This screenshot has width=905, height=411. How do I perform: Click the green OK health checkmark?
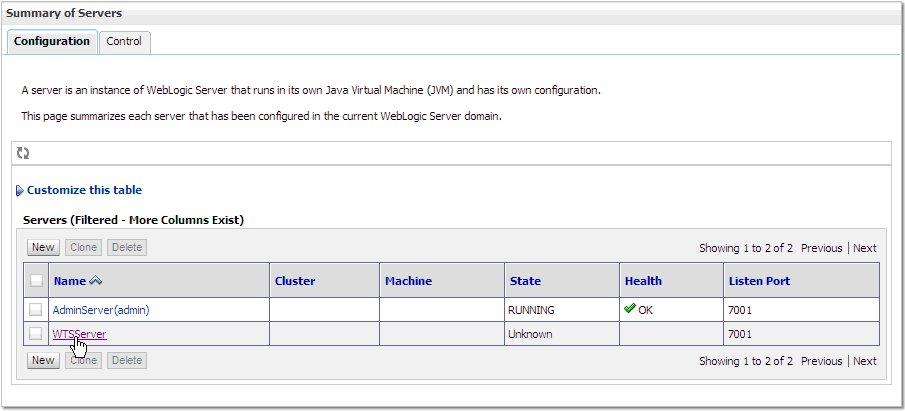click(x=630, y=309)
